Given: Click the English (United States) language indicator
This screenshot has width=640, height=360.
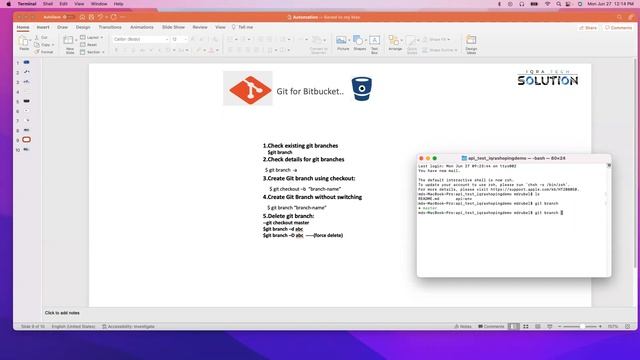Looking at the screenshot, I should (73, 327).
